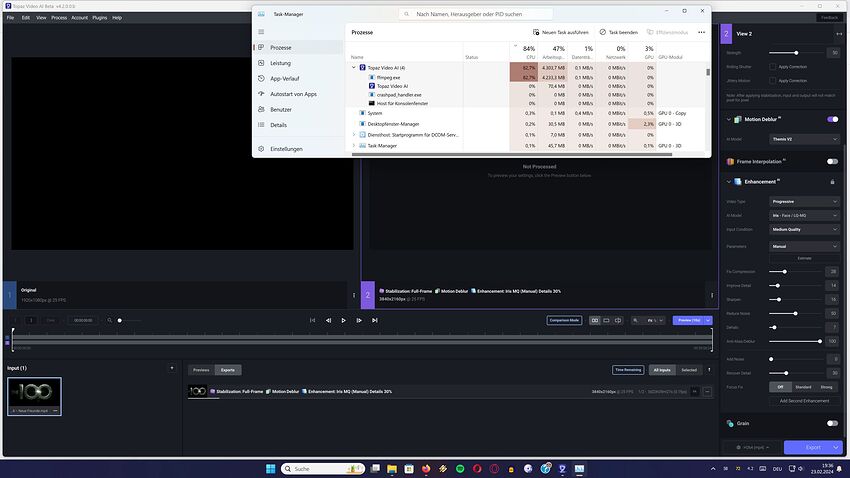Click Play button in playback controls
This screenshot has width=850, height=478.
click(x=343, y=320)
